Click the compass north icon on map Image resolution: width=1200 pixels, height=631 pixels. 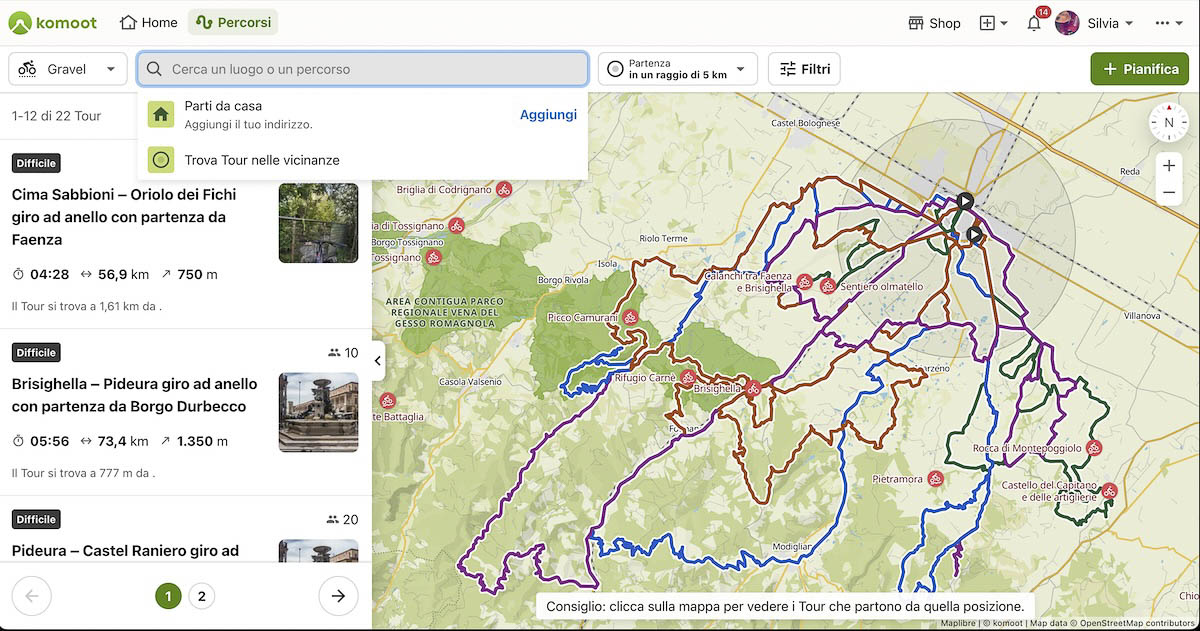tap(1168, 123)
